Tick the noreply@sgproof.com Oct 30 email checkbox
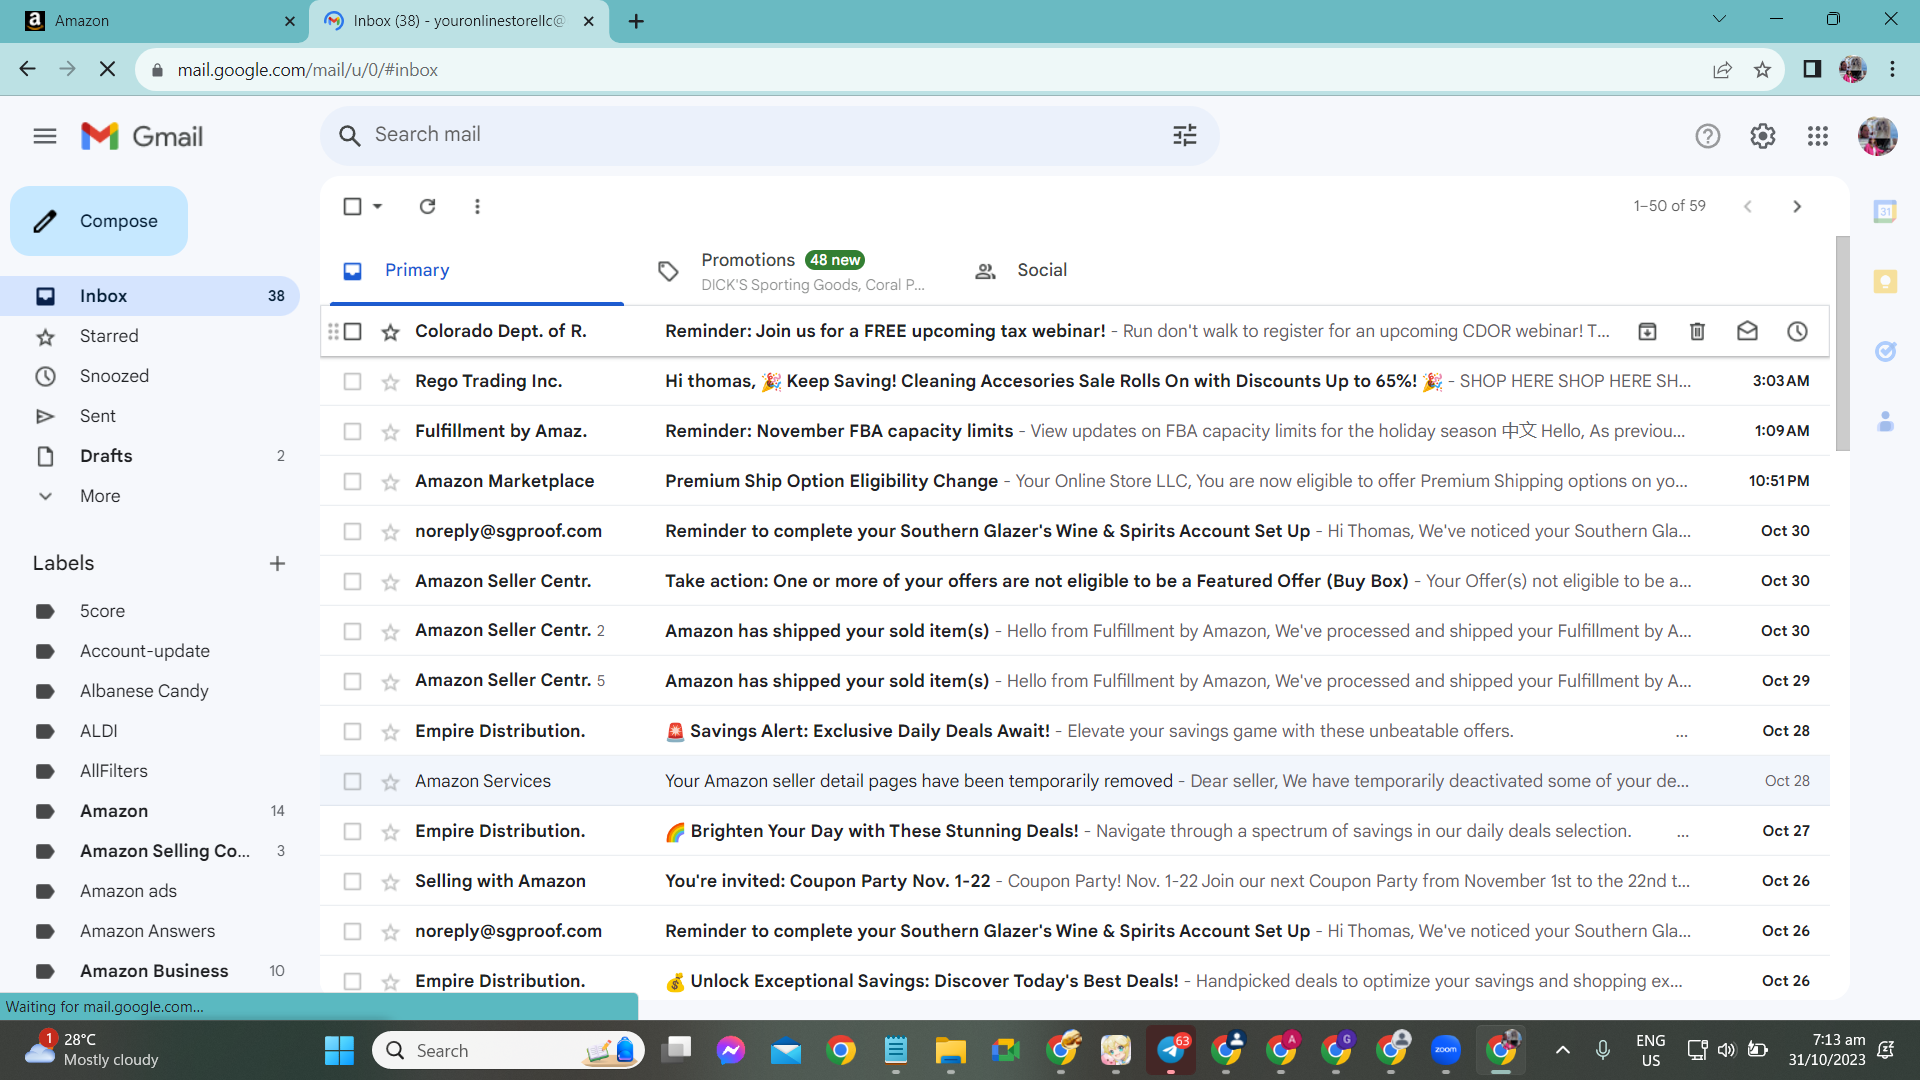This screenshot has height=1080, width=1920. pos(352,531)
